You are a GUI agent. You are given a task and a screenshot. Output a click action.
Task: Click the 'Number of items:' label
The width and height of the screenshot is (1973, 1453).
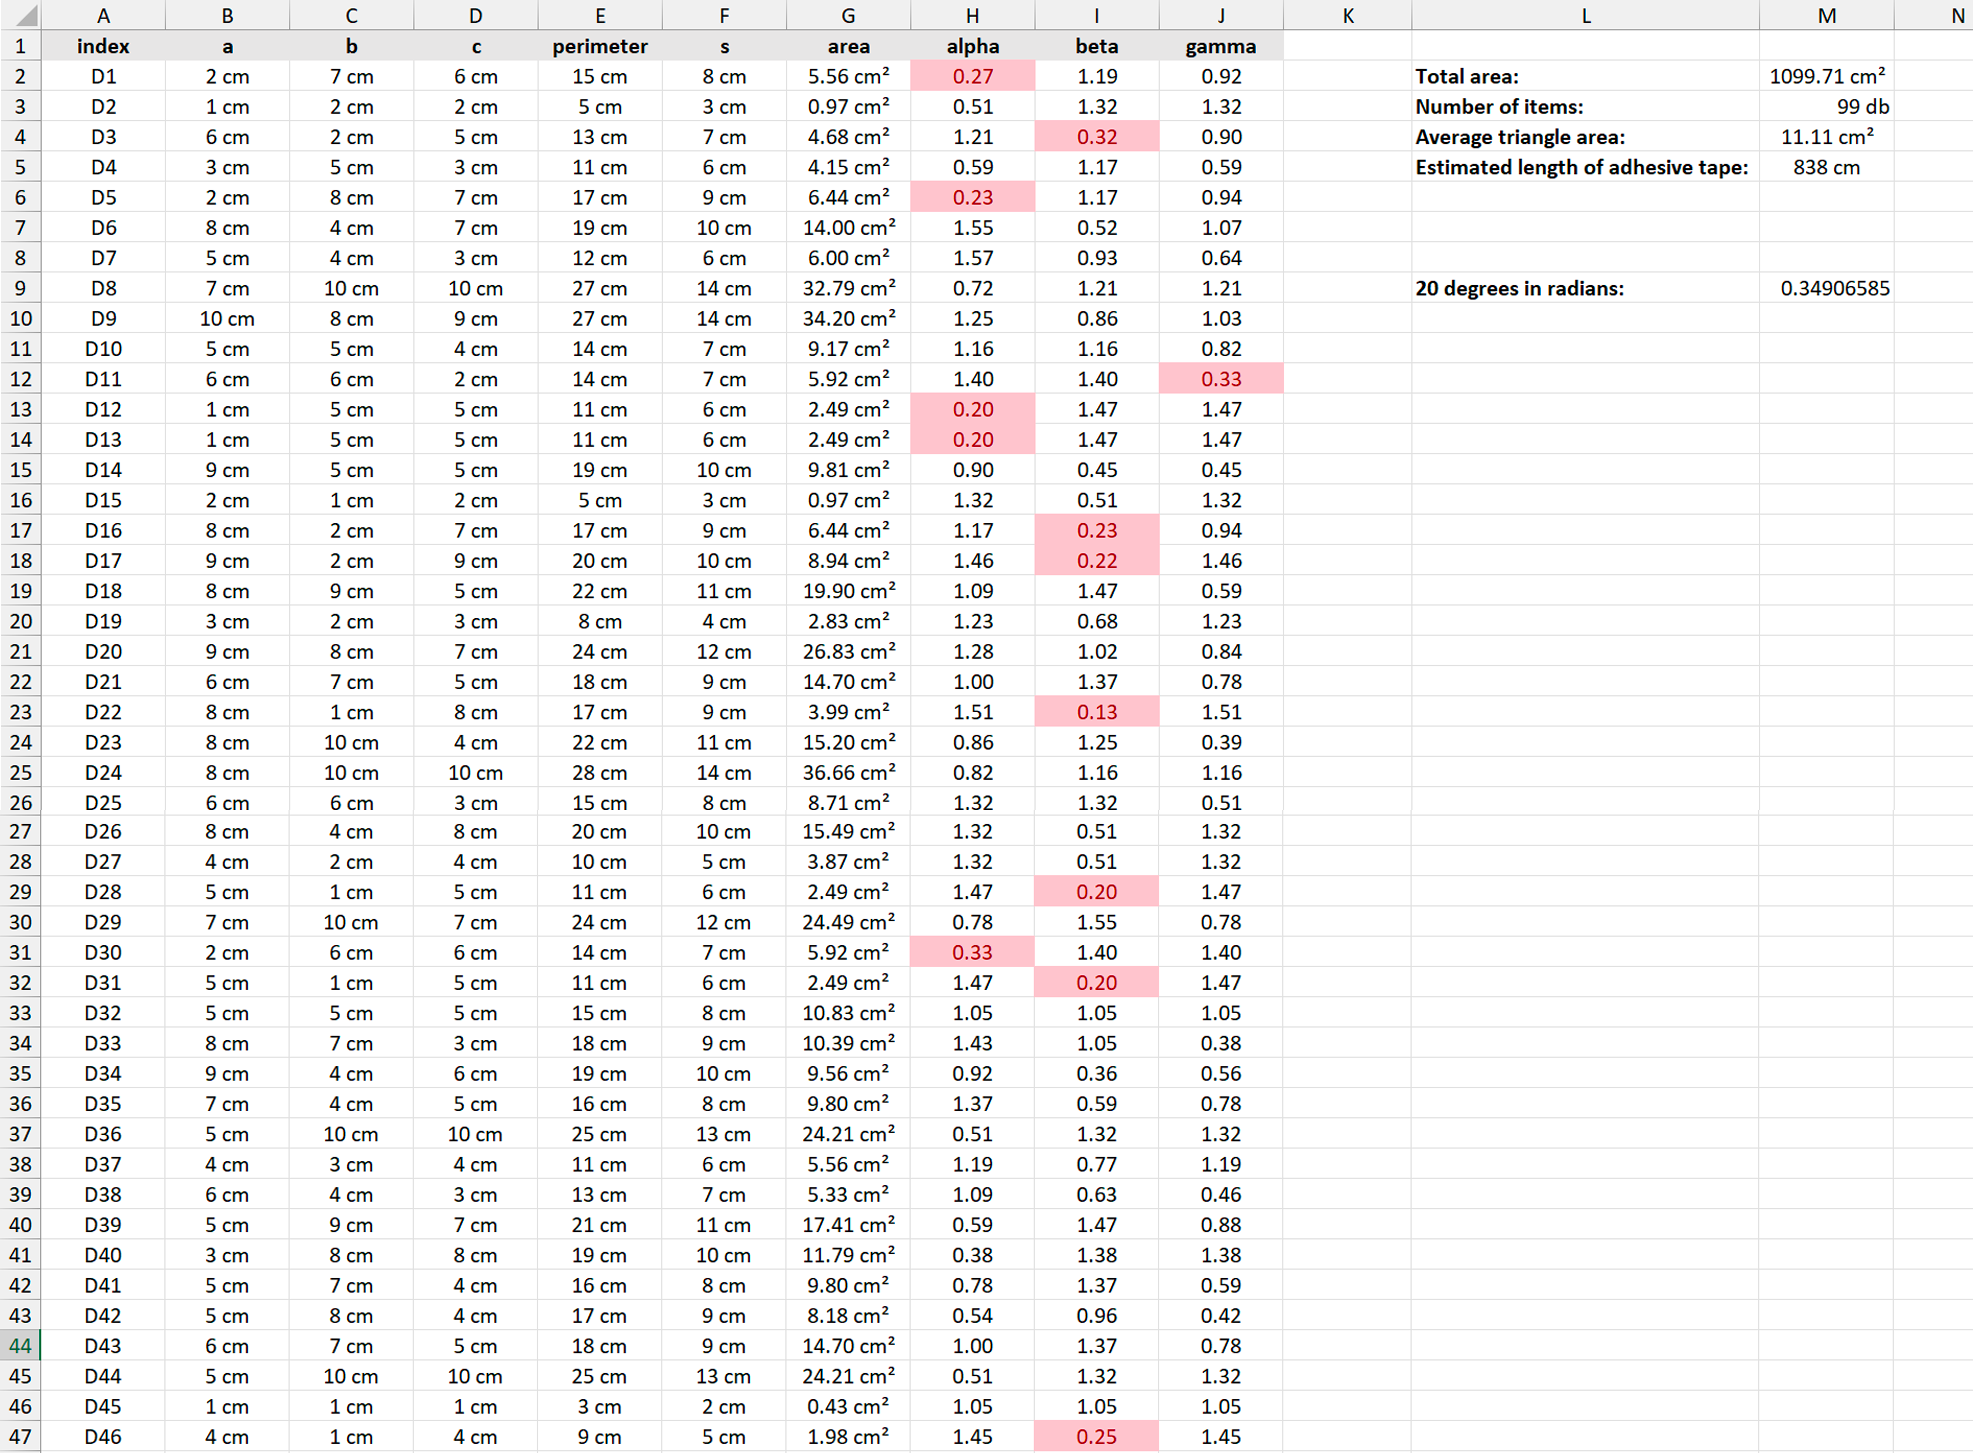tap(1585, 107)
